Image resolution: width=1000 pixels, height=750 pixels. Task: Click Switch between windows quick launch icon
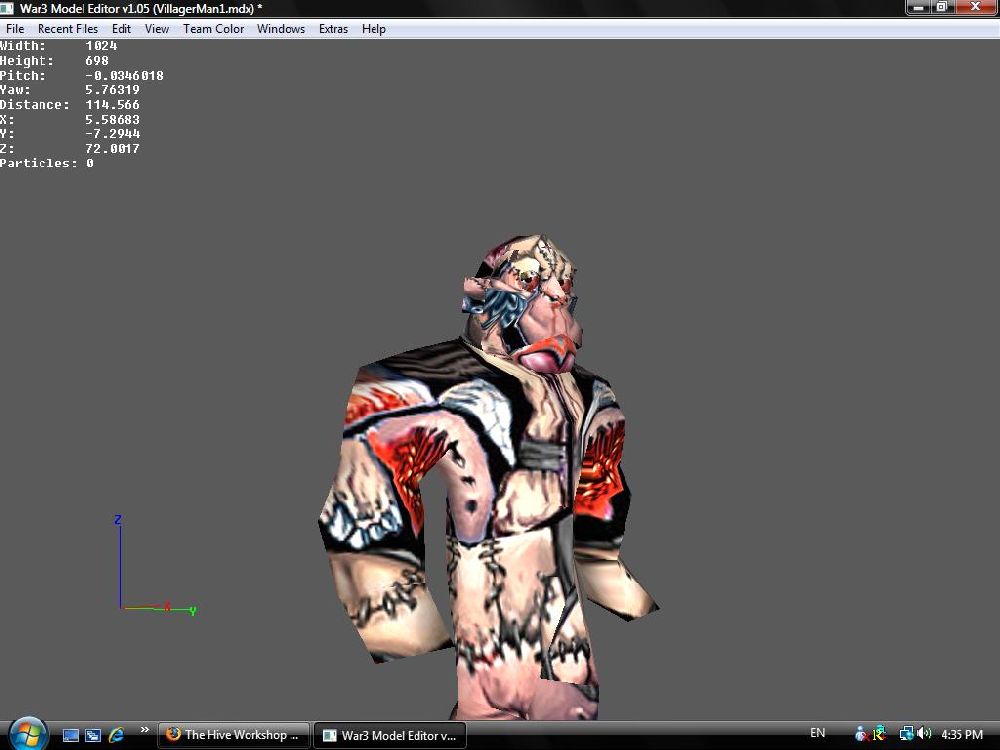tap(93, 735)
